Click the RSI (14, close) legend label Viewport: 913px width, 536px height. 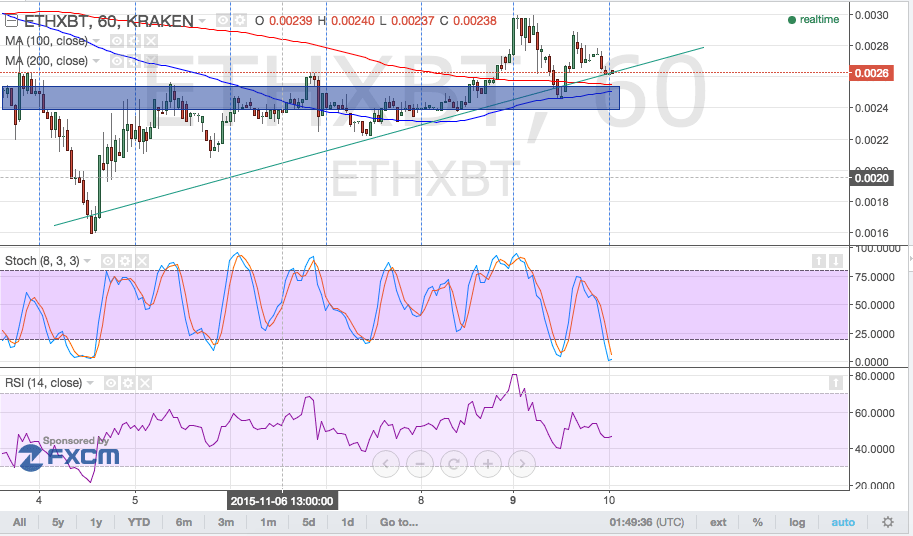(x=44, y=383)
